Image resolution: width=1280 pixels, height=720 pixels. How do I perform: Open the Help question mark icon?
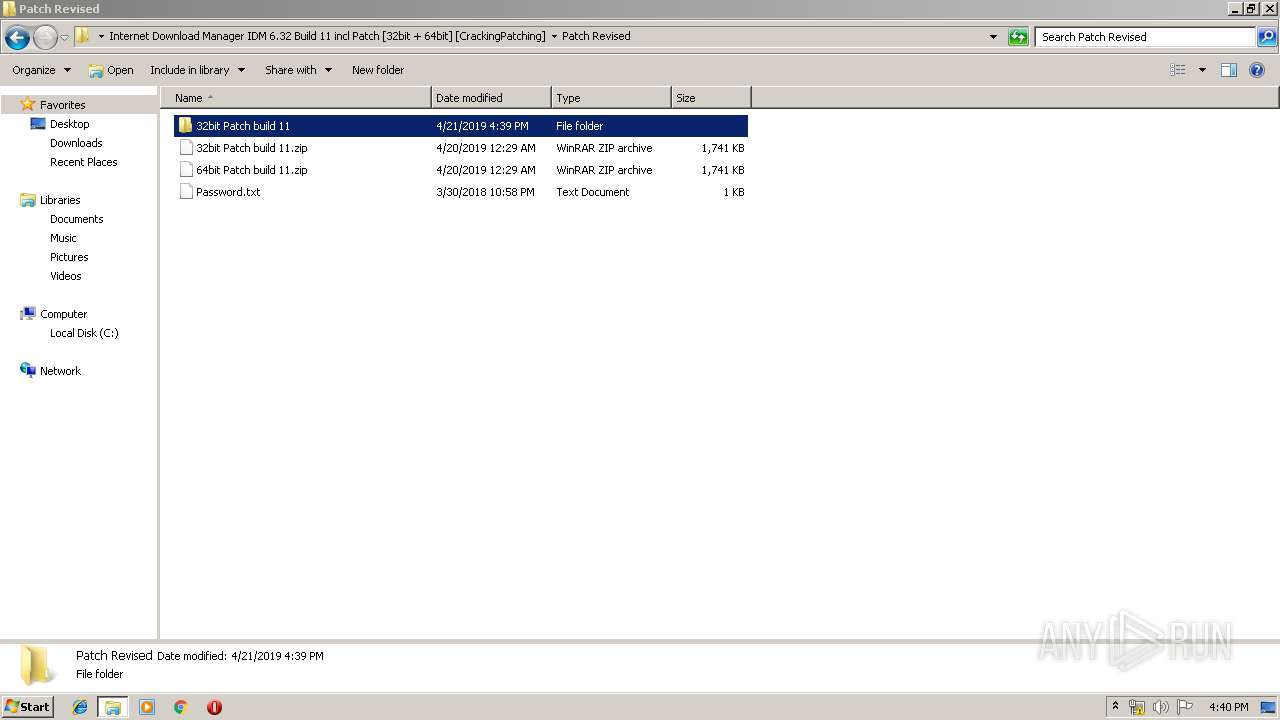[x=1258, y=70]
